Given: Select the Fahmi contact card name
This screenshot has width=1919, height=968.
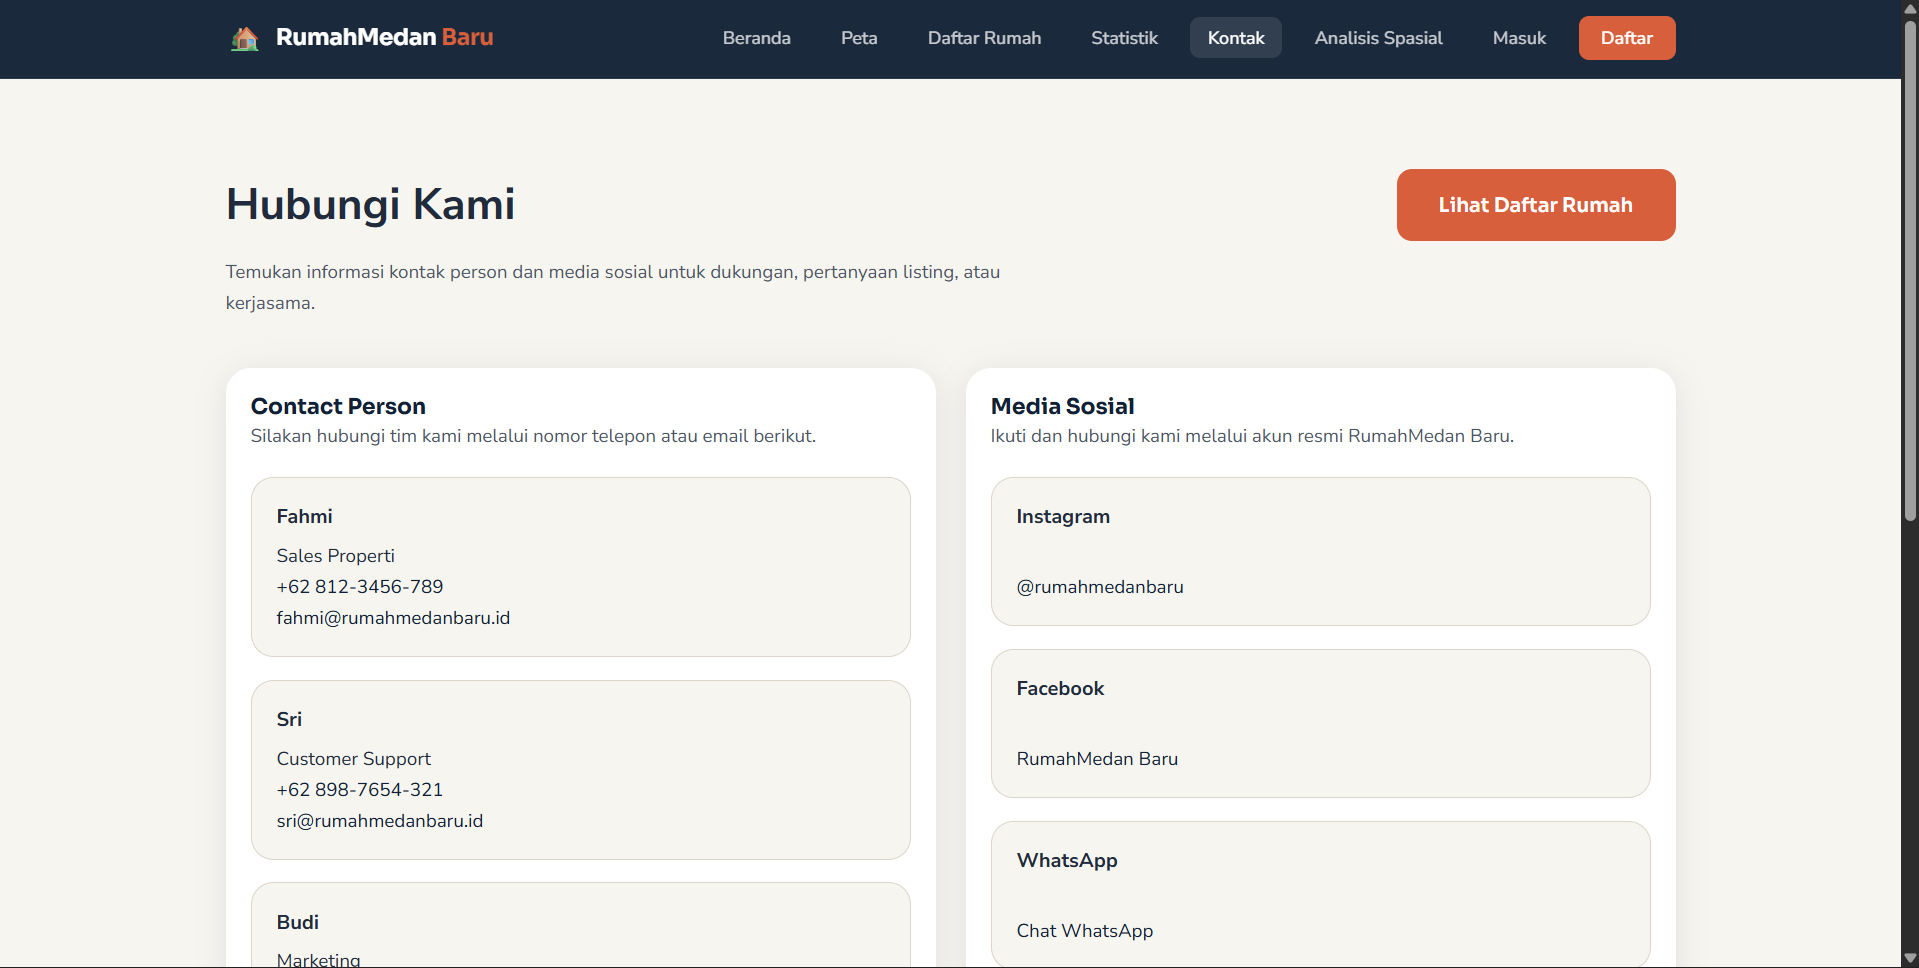Looking at the screenshot, I should click(x=304, y=517).
